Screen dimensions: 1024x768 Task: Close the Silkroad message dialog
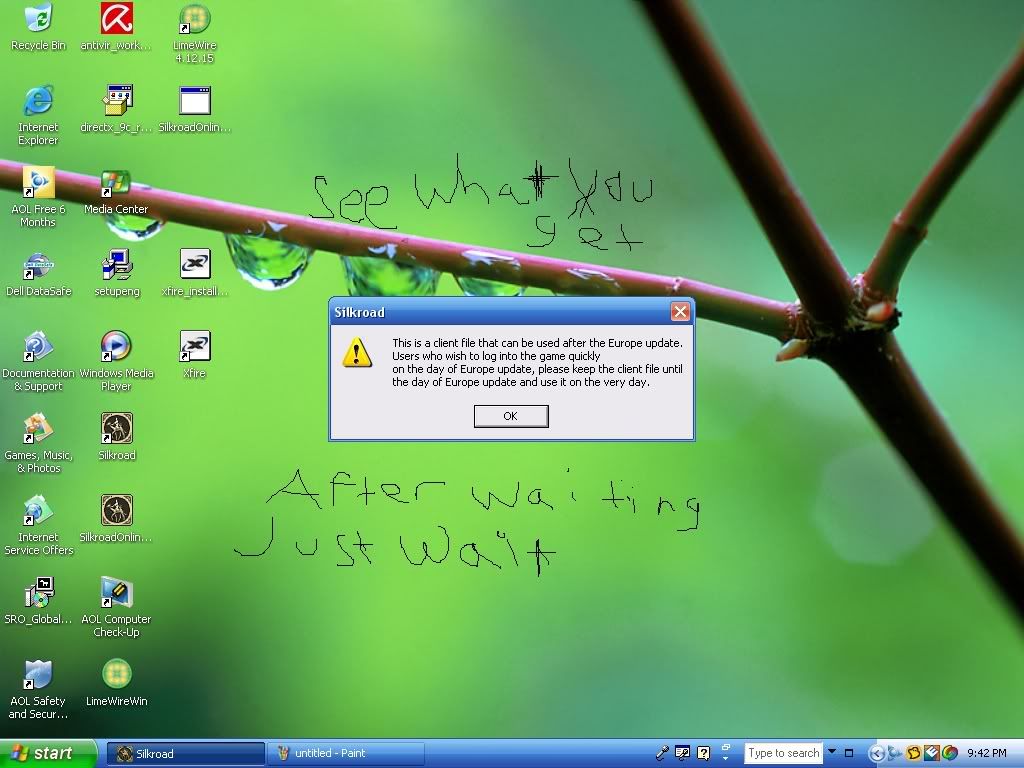pyautogui.click(x=680, y=312)
